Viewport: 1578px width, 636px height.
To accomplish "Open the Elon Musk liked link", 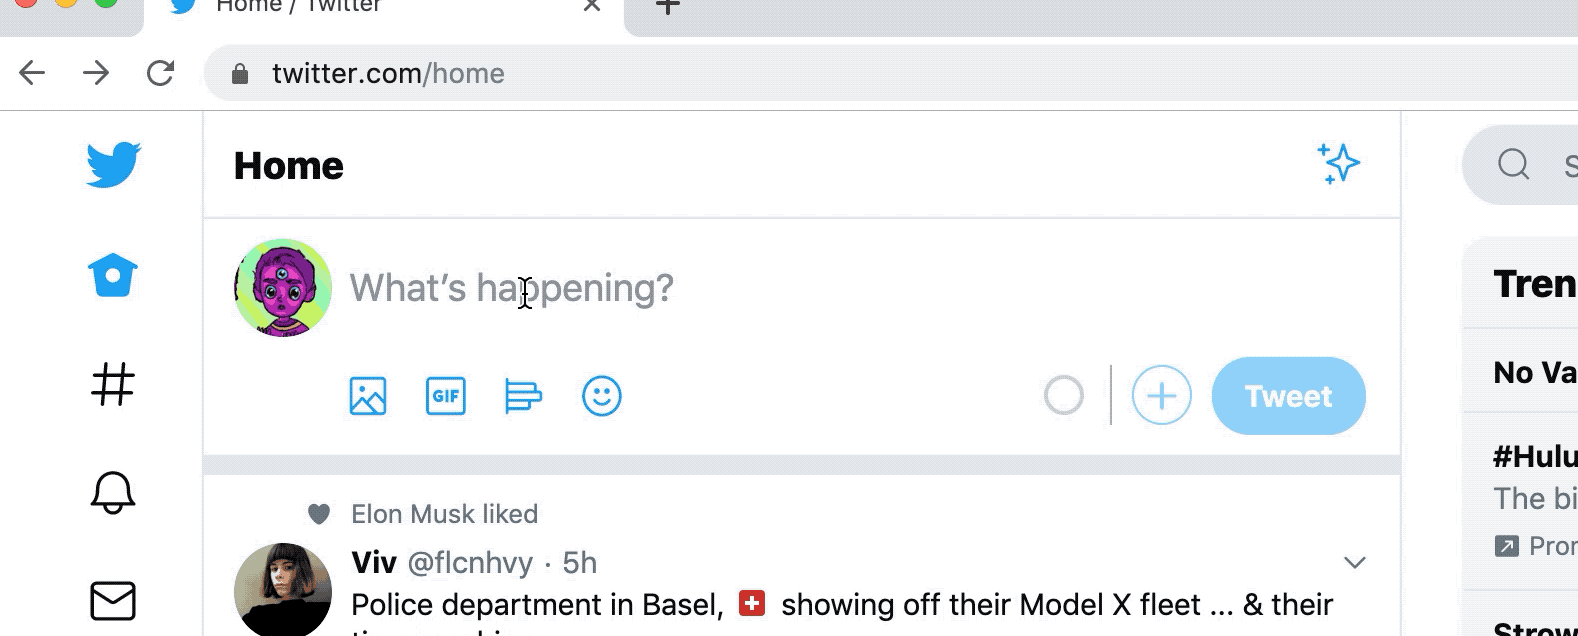I will point(444,514).
